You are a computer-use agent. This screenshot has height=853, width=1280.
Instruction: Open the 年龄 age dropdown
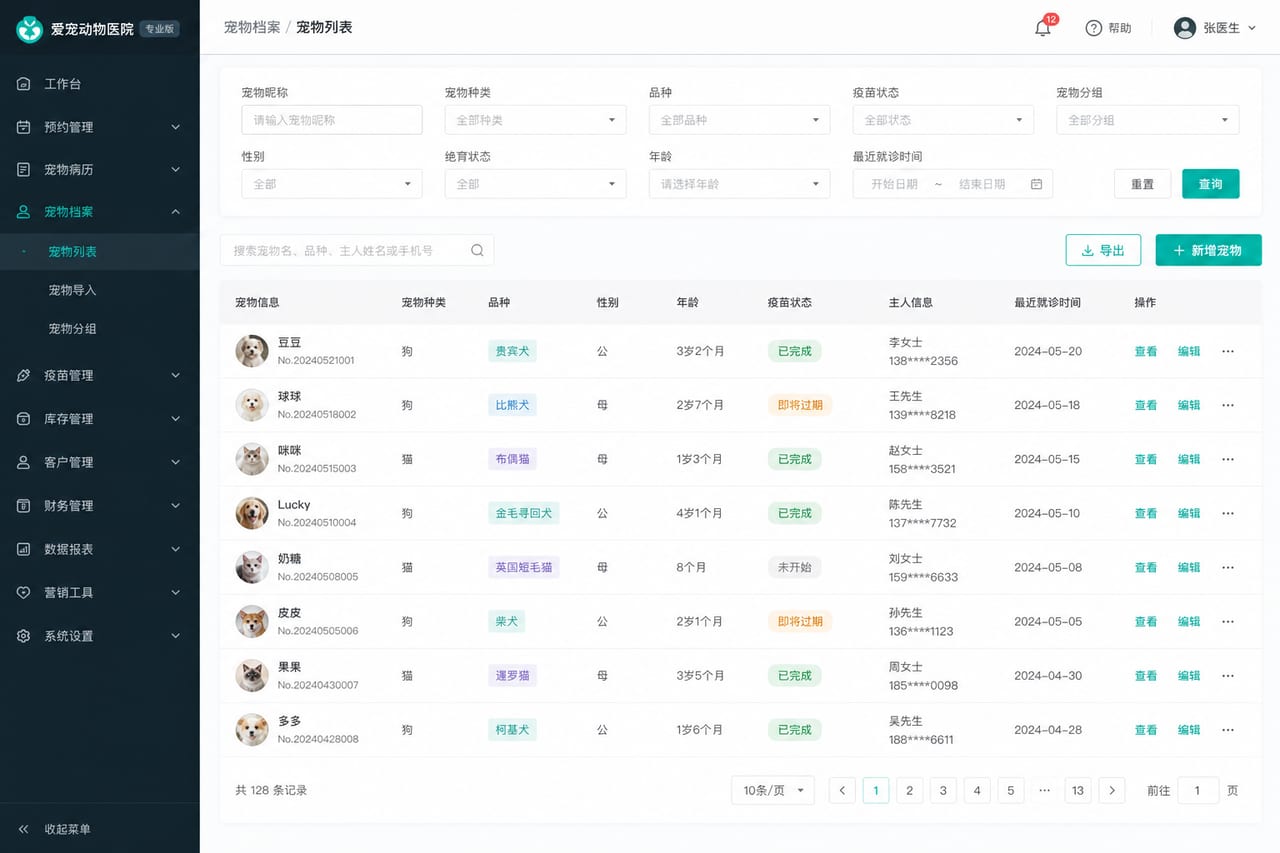point(740,184)
